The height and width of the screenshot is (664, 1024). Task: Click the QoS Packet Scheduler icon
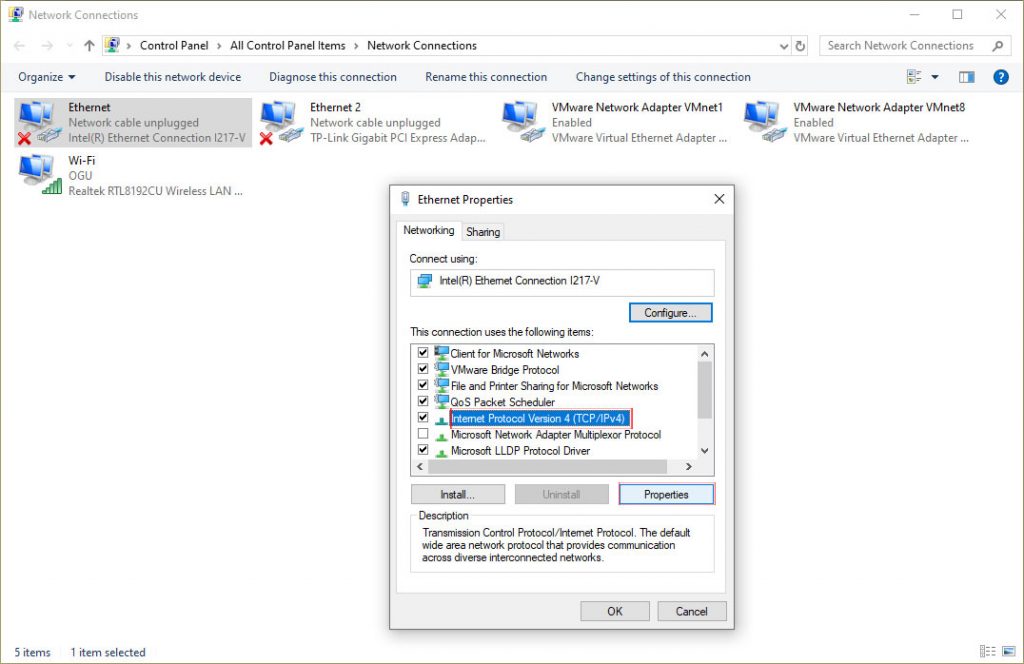click(x=441, y=401)
